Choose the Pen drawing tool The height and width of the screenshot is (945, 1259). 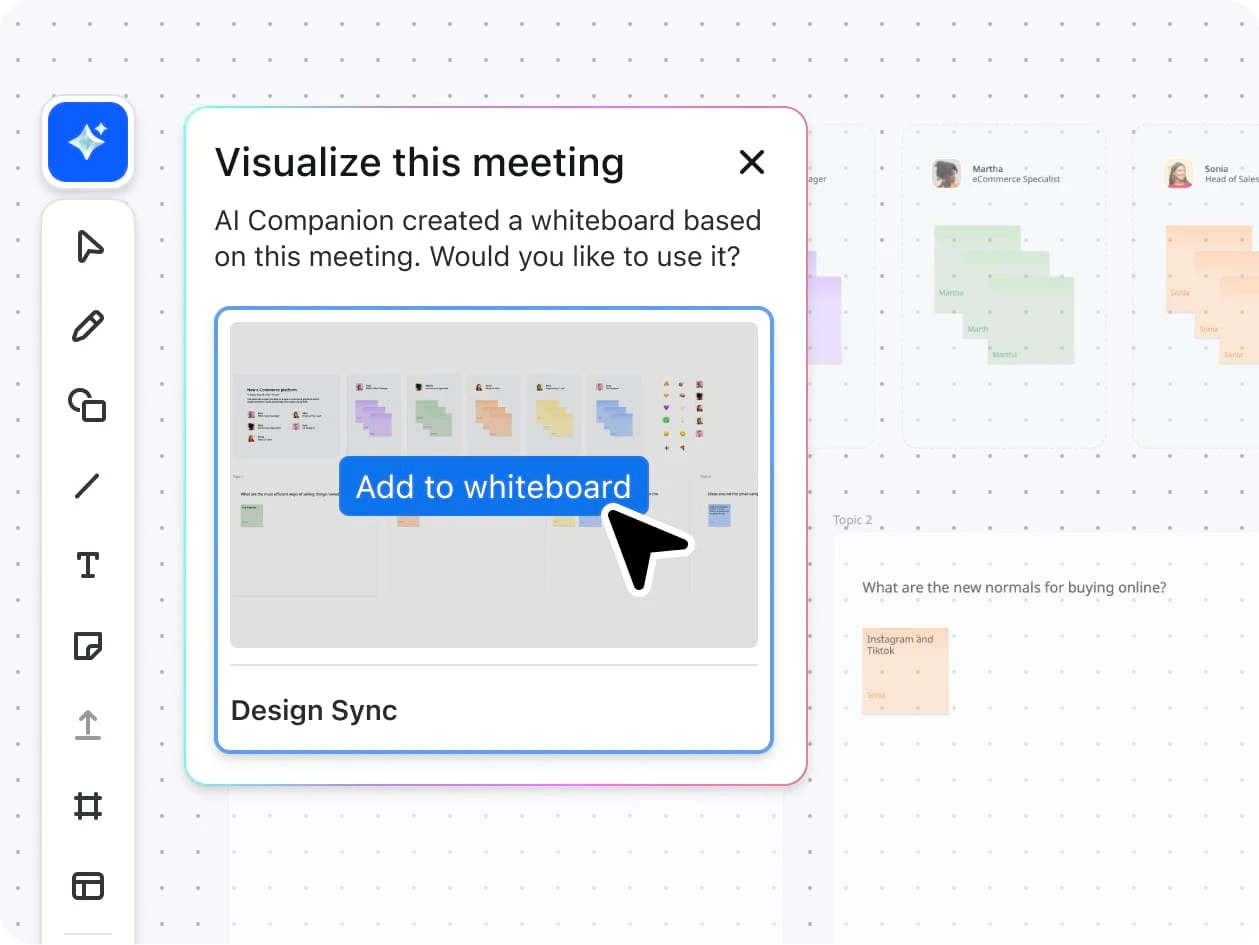pos(88,326)
